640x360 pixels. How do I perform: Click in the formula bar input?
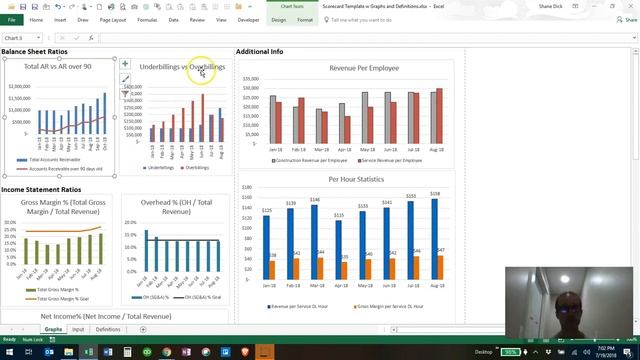(x=365, y=38)
